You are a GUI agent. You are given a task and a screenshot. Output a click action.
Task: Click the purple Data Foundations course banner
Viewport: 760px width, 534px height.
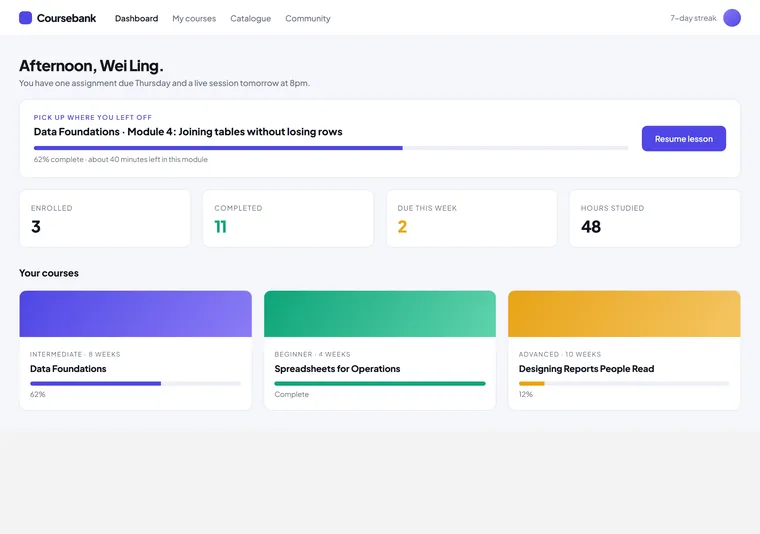pos(135,314)
